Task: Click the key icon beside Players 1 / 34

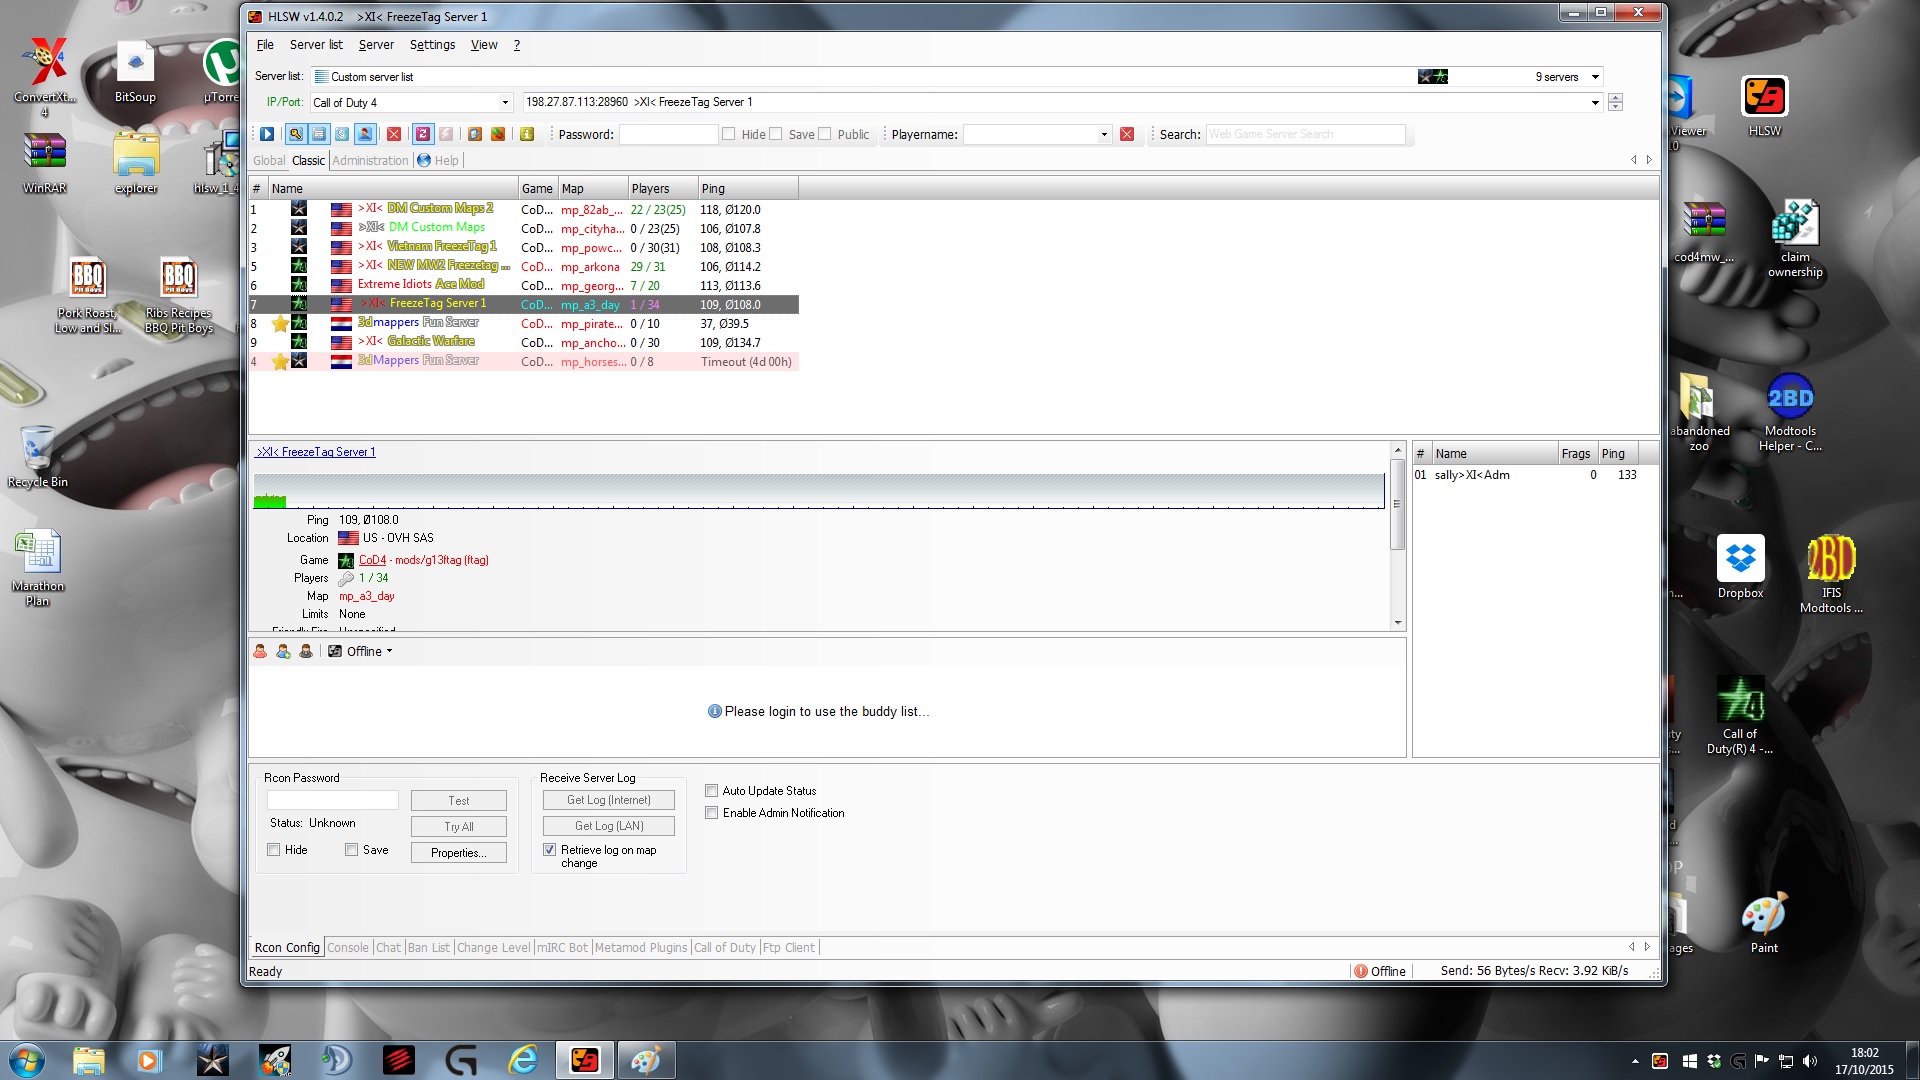Action: pos(346,578)
